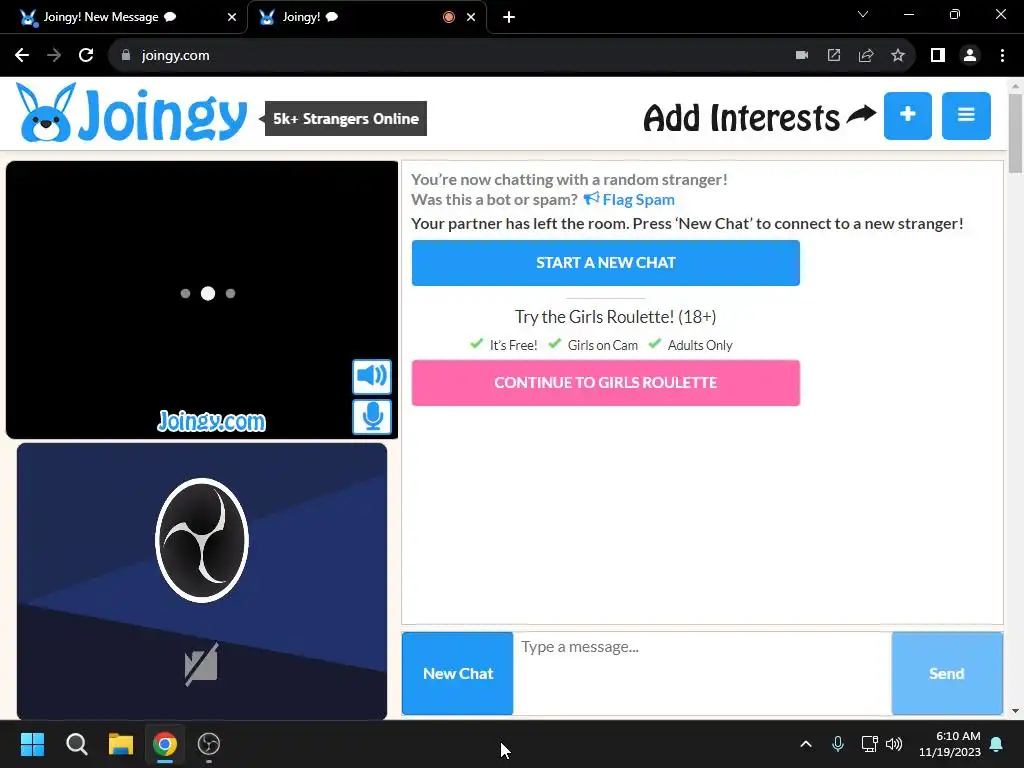
Task: Click the network tray icon
Action: 869,744
